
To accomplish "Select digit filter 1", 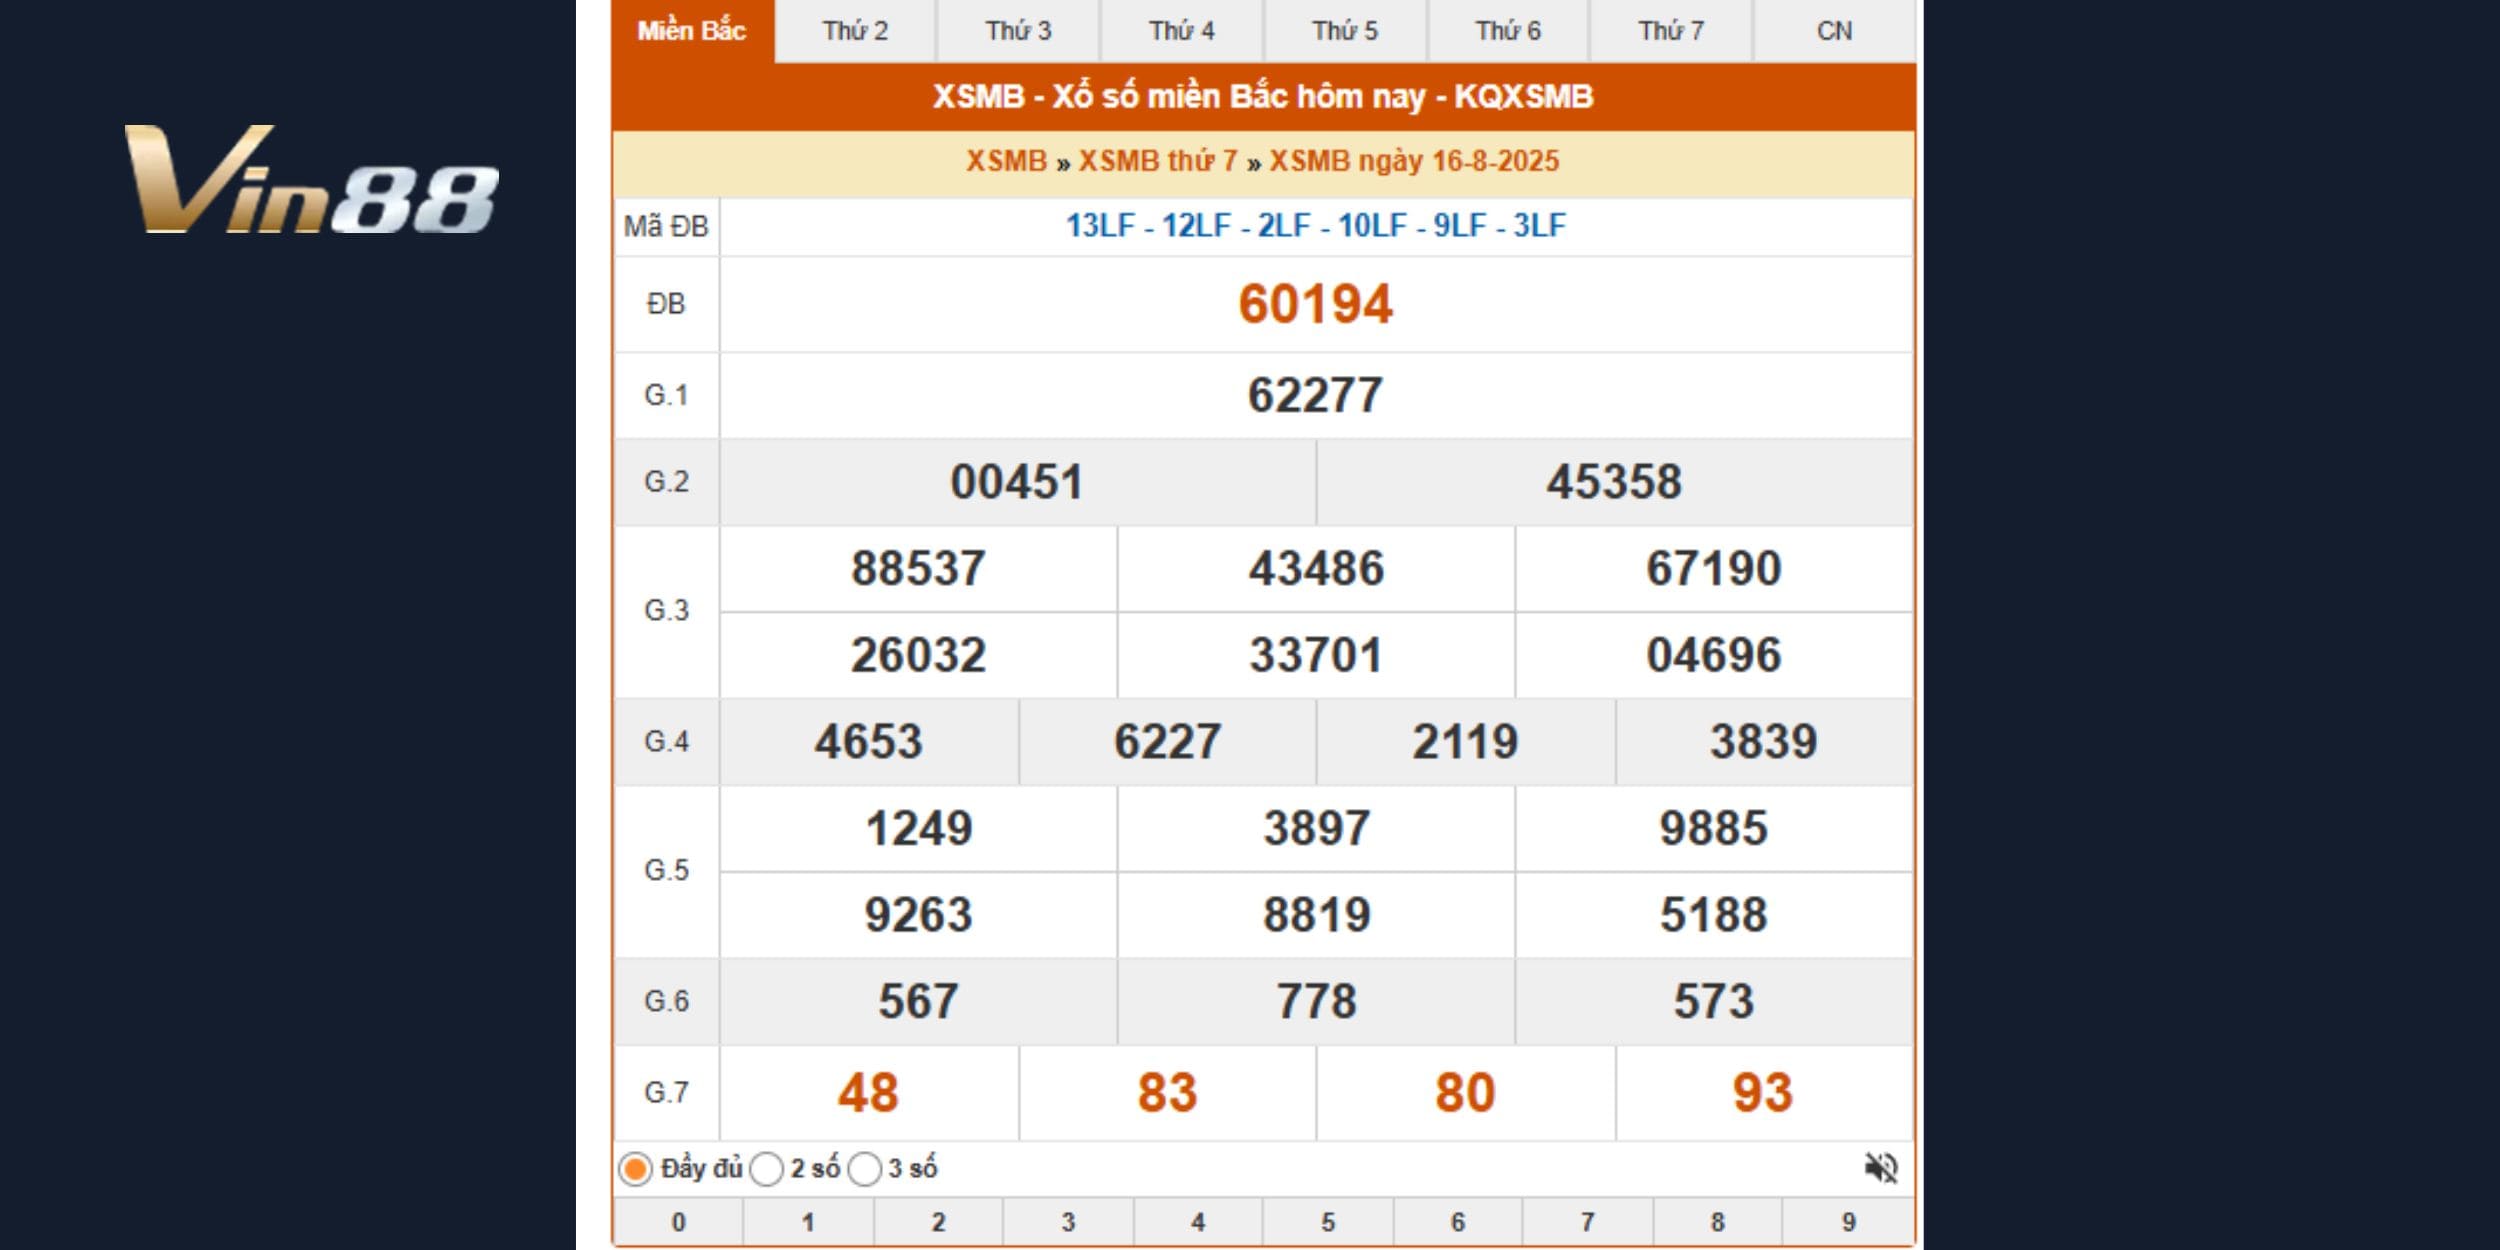I will [808, 1222].
